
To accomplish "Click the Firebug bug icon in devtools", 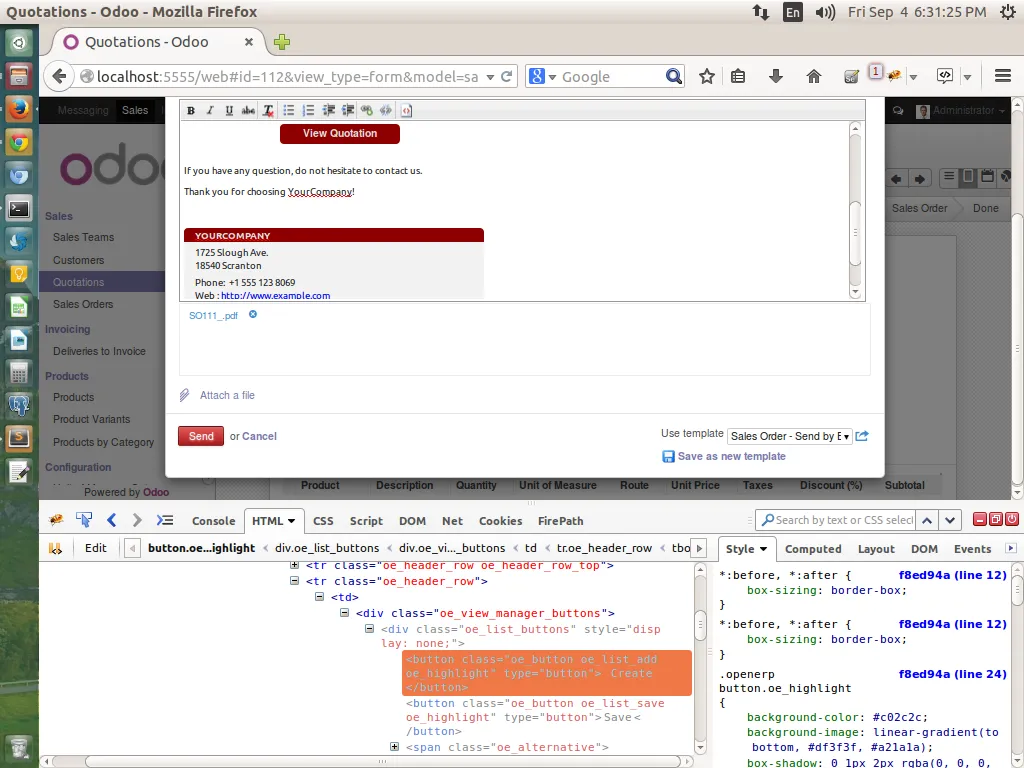I will 56,520.
